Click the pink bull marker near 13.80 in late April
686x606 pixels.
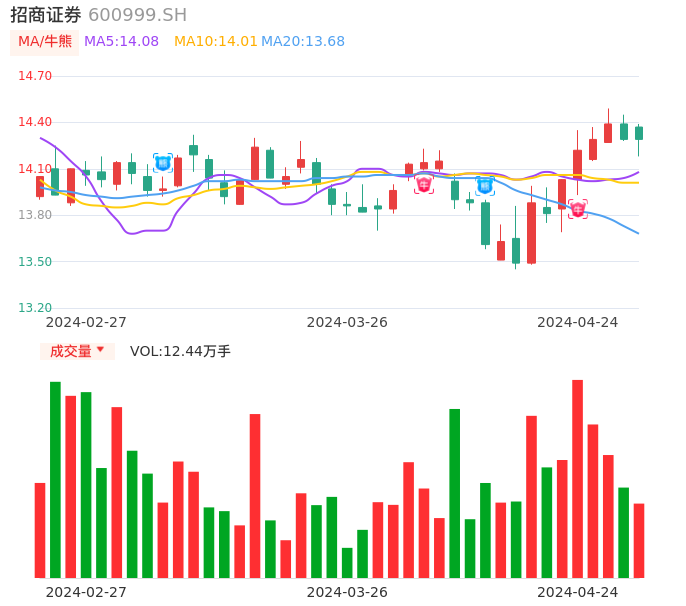click(578, 209)
